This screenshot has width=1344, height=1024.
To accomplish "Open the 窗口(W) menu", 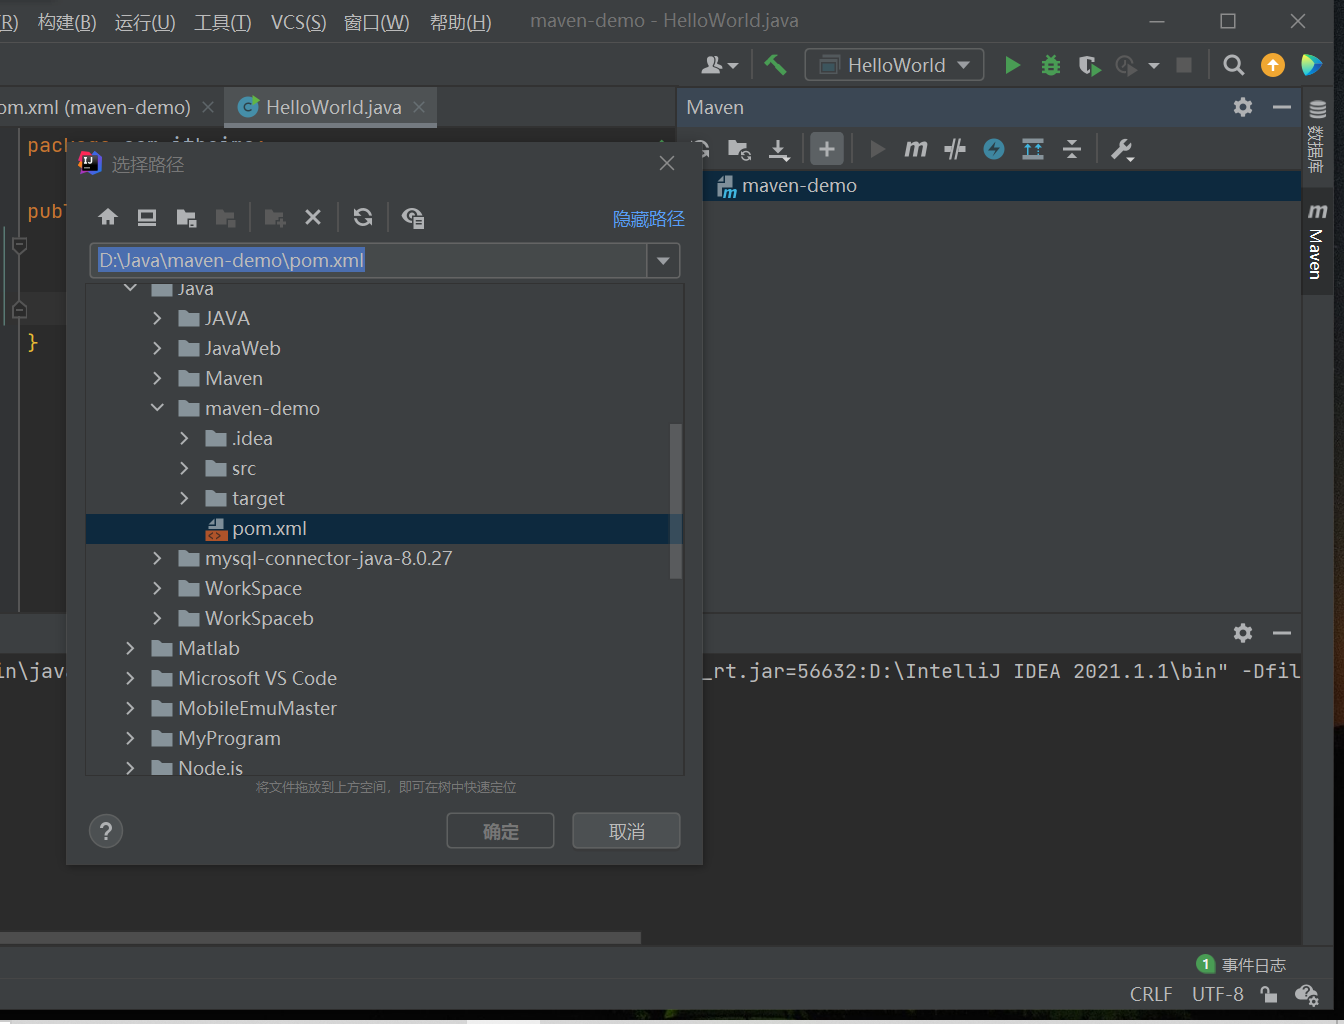I will click(x=376, y=22).
